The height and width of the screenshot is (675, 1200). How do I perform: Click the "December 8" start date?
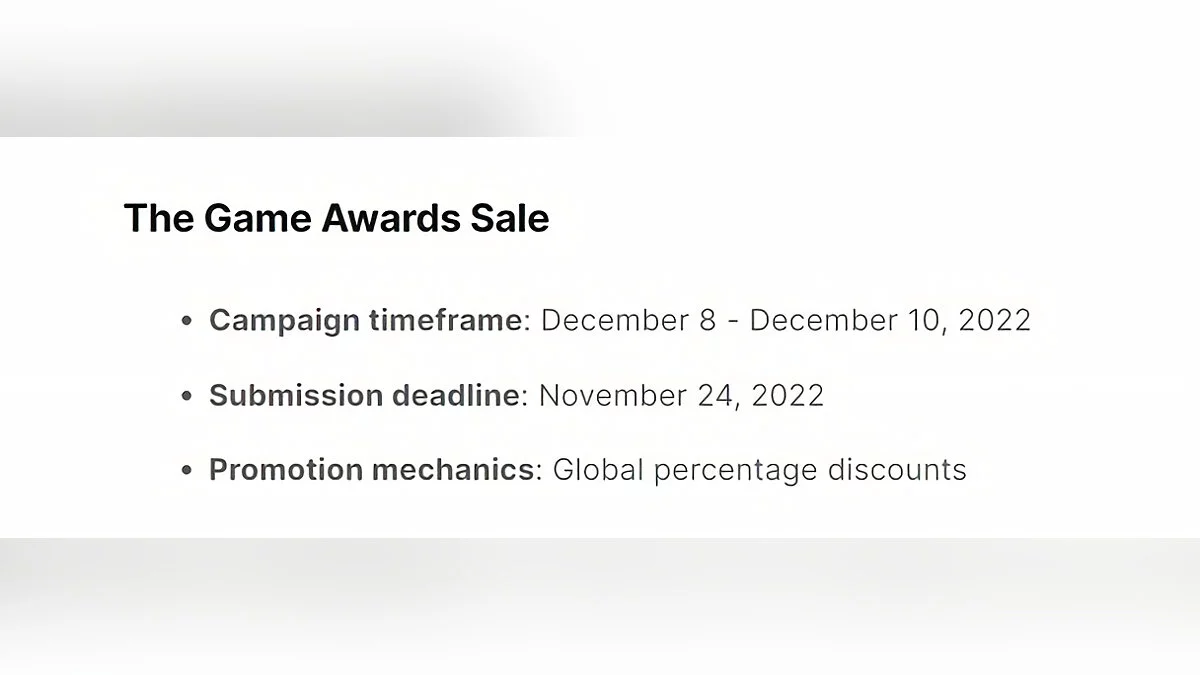(x=628, y=320)
